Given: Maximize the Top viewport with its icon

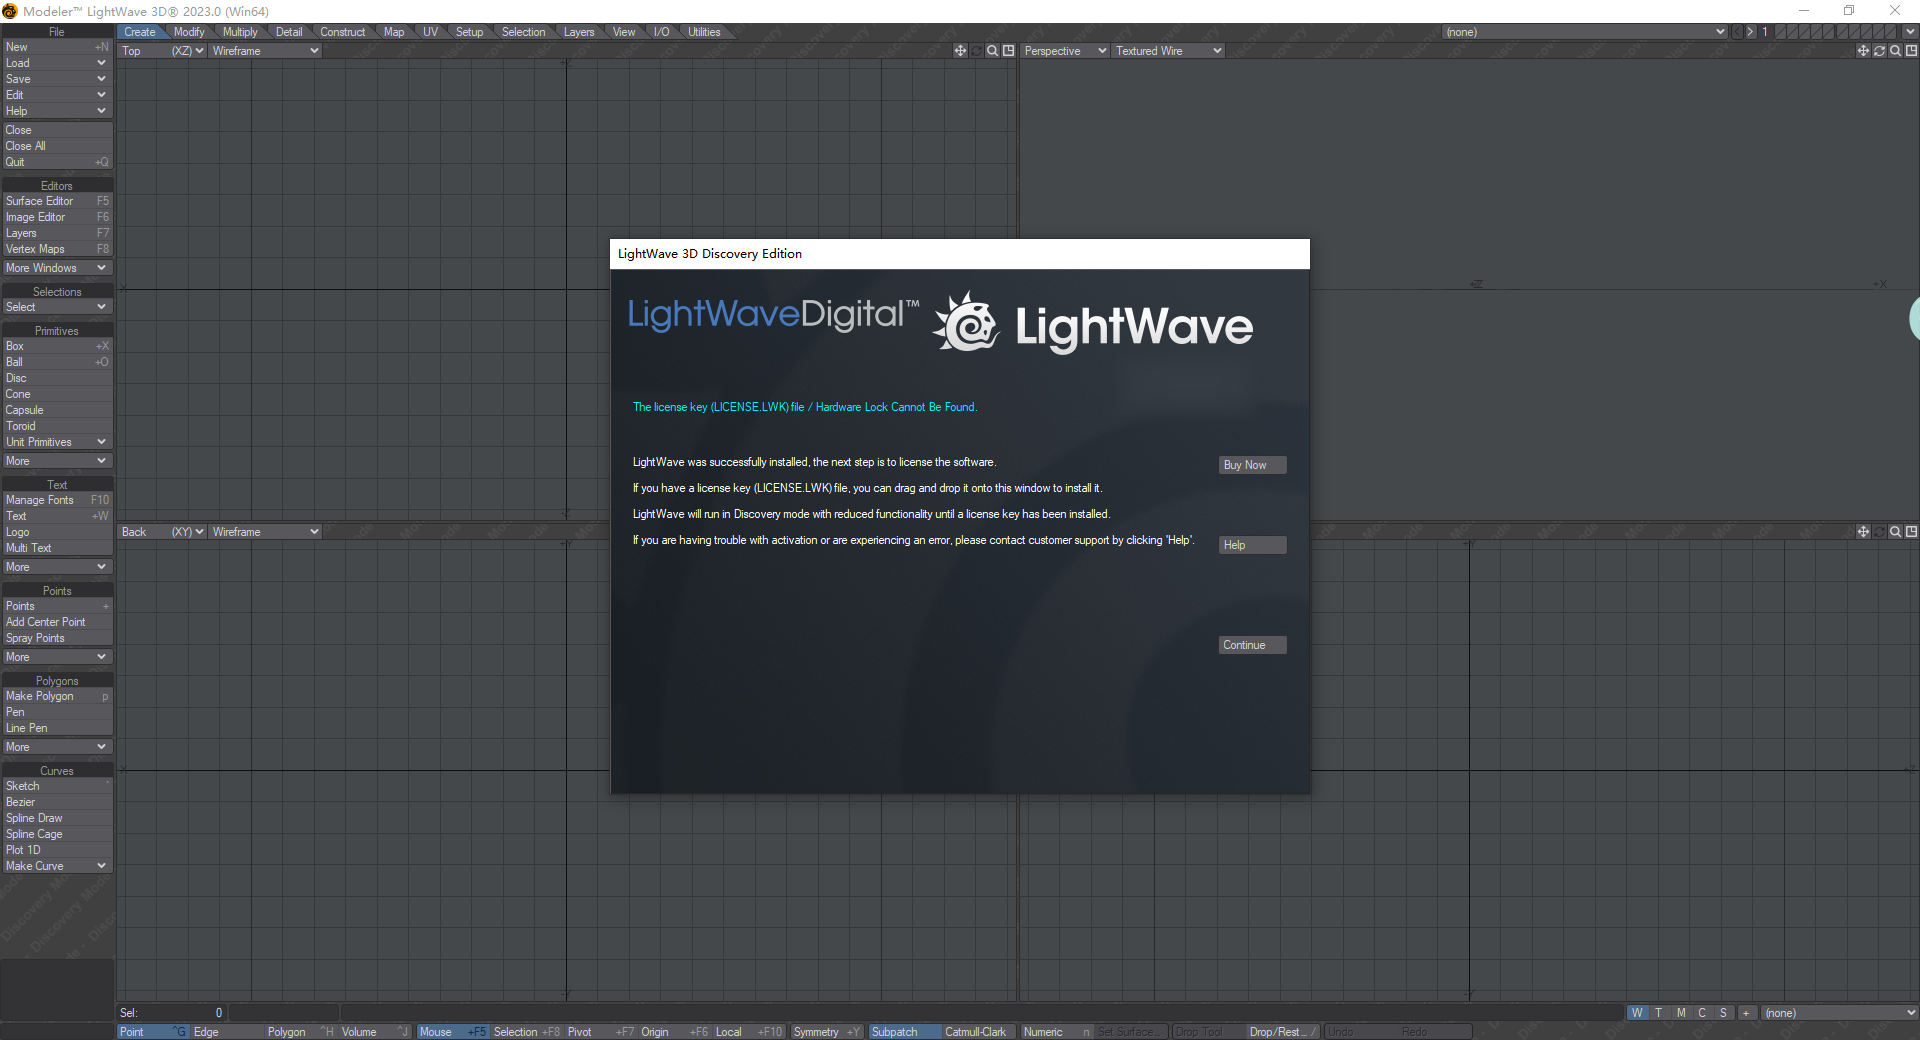Looking at the screenshot, I should click(x=1008, y=51).
